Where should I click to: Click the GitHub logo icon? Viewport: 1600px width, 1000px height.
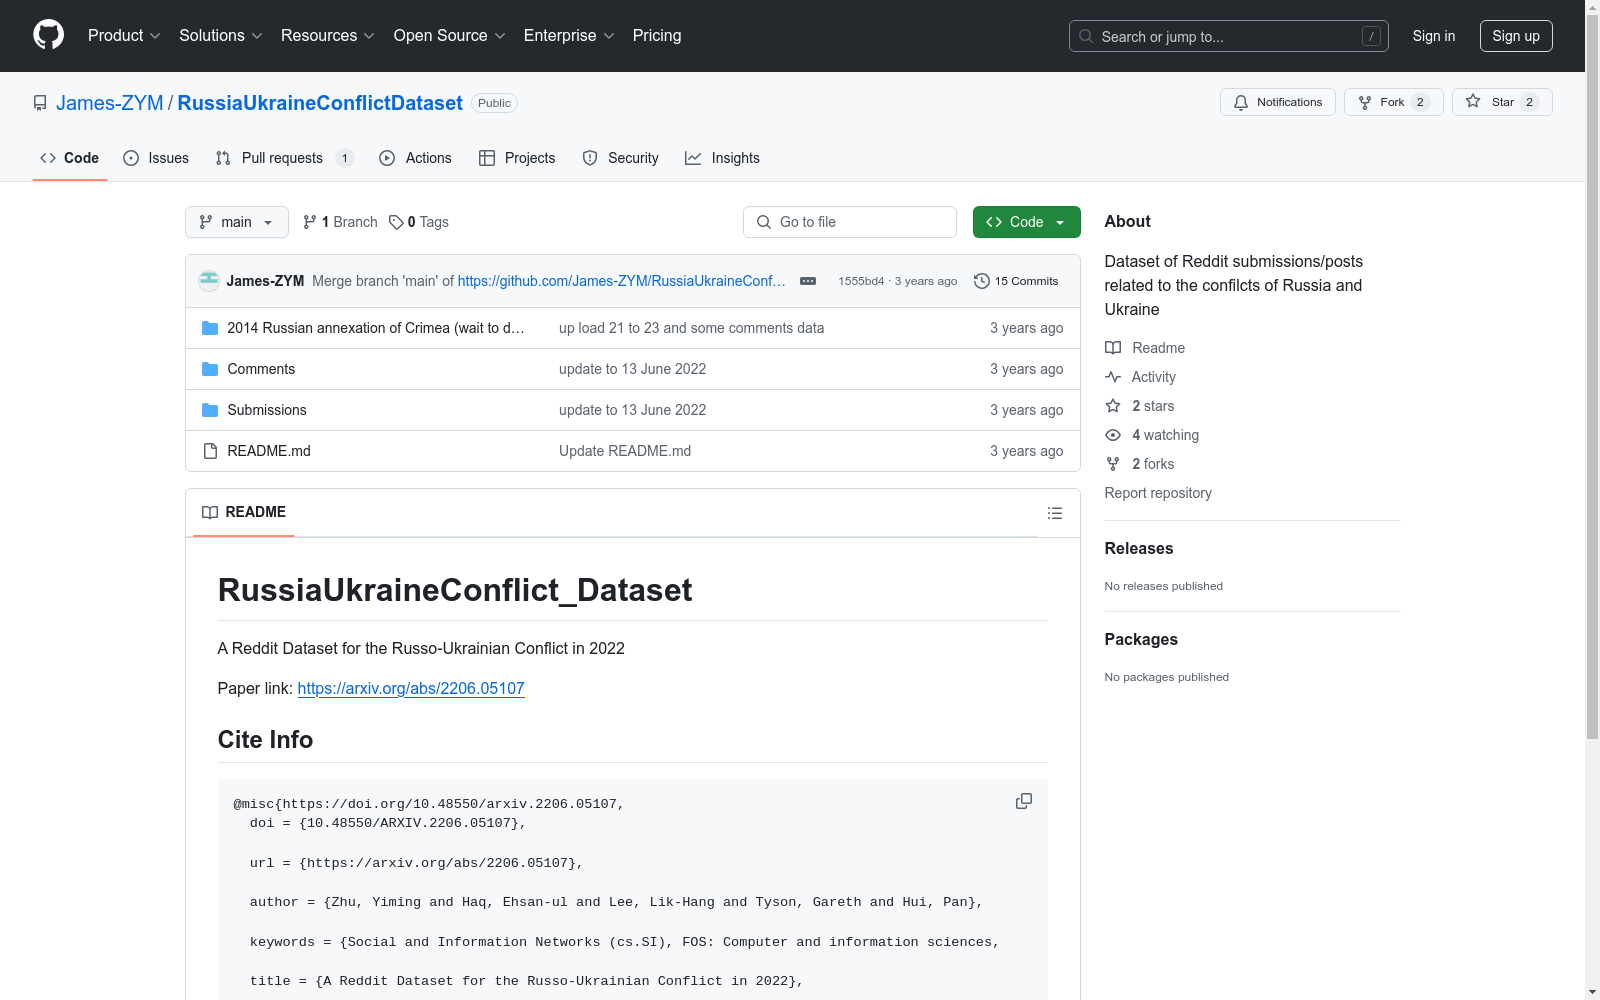coord(48,35)
